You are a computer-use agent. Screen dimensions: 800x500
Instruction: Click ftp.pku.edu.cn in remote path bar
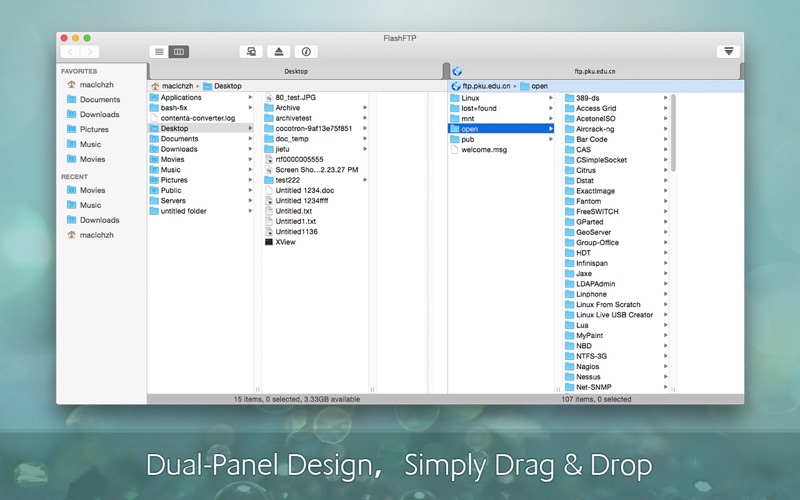pyautogui.click(x=486, y=86)
